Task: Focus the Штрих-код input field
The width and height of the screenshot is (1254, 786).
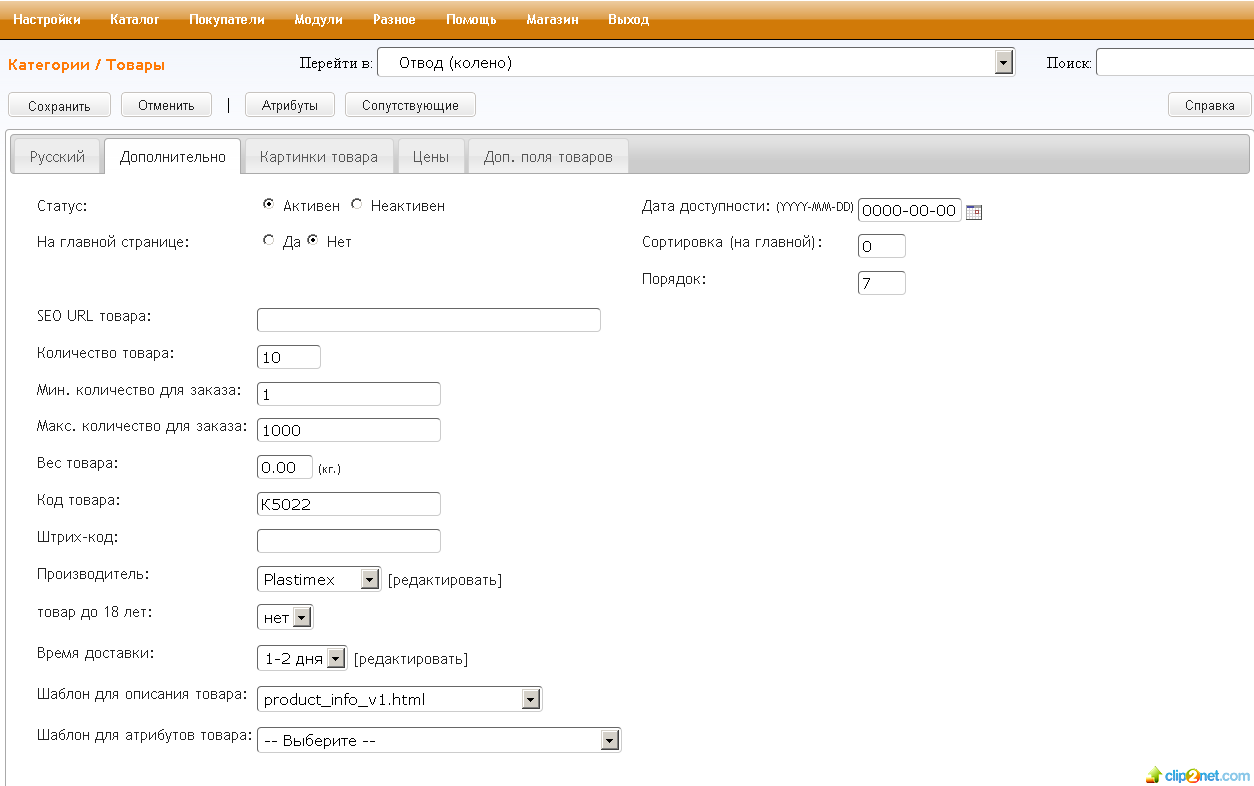Action: [x=348, y=541]
